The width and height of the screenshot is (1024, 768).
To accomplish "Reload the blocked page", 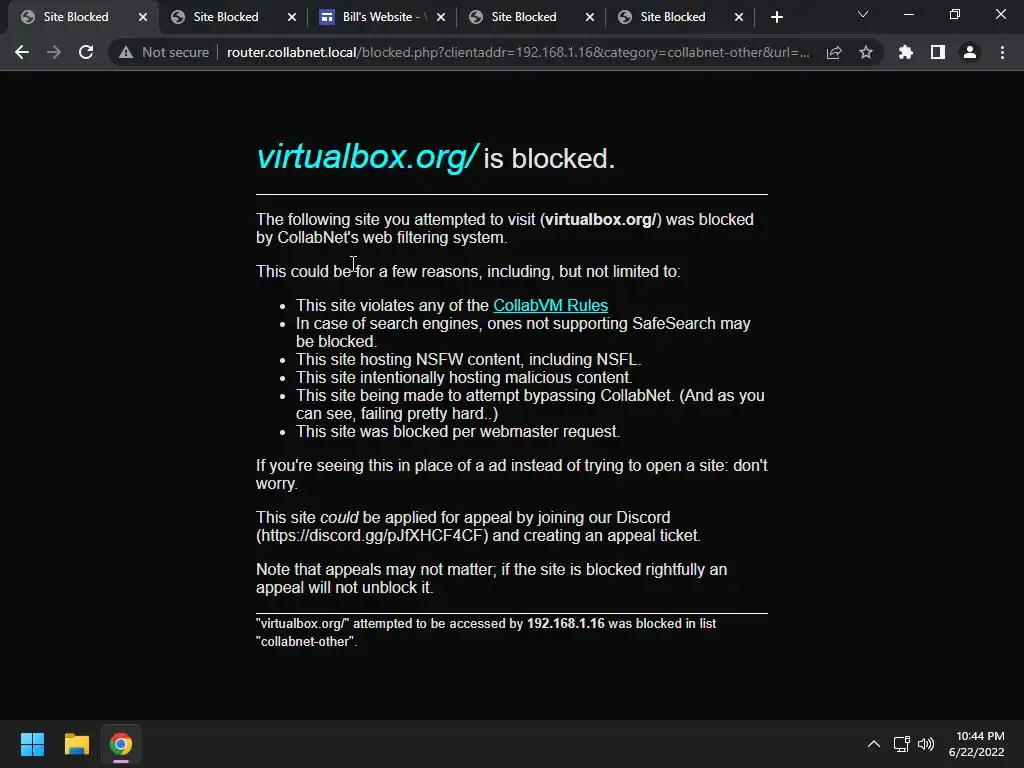I will pyautogui.click(x=86, y=52).
